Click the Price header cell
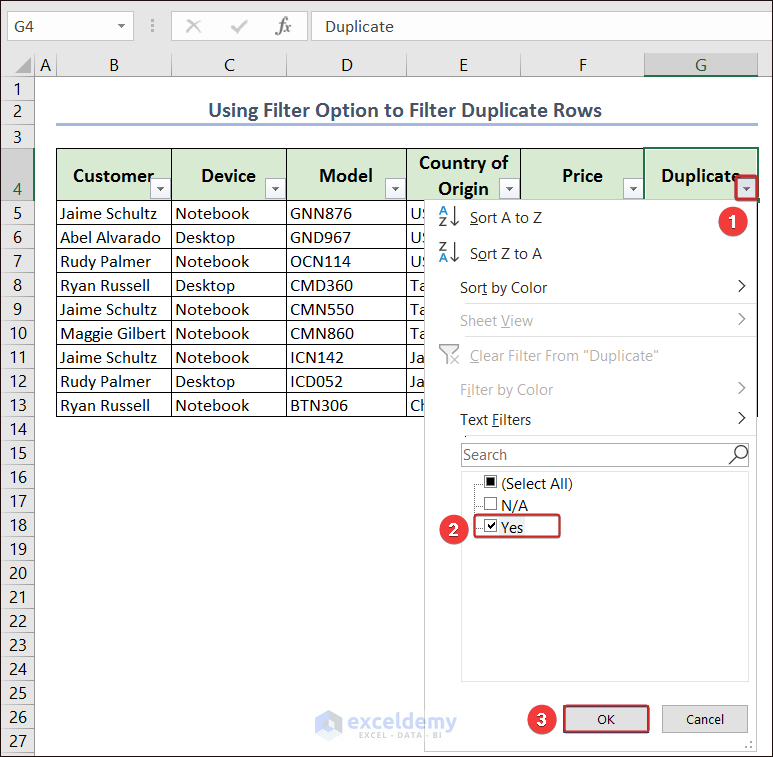This screenshot has width=773, height=757. pos(582,174)
